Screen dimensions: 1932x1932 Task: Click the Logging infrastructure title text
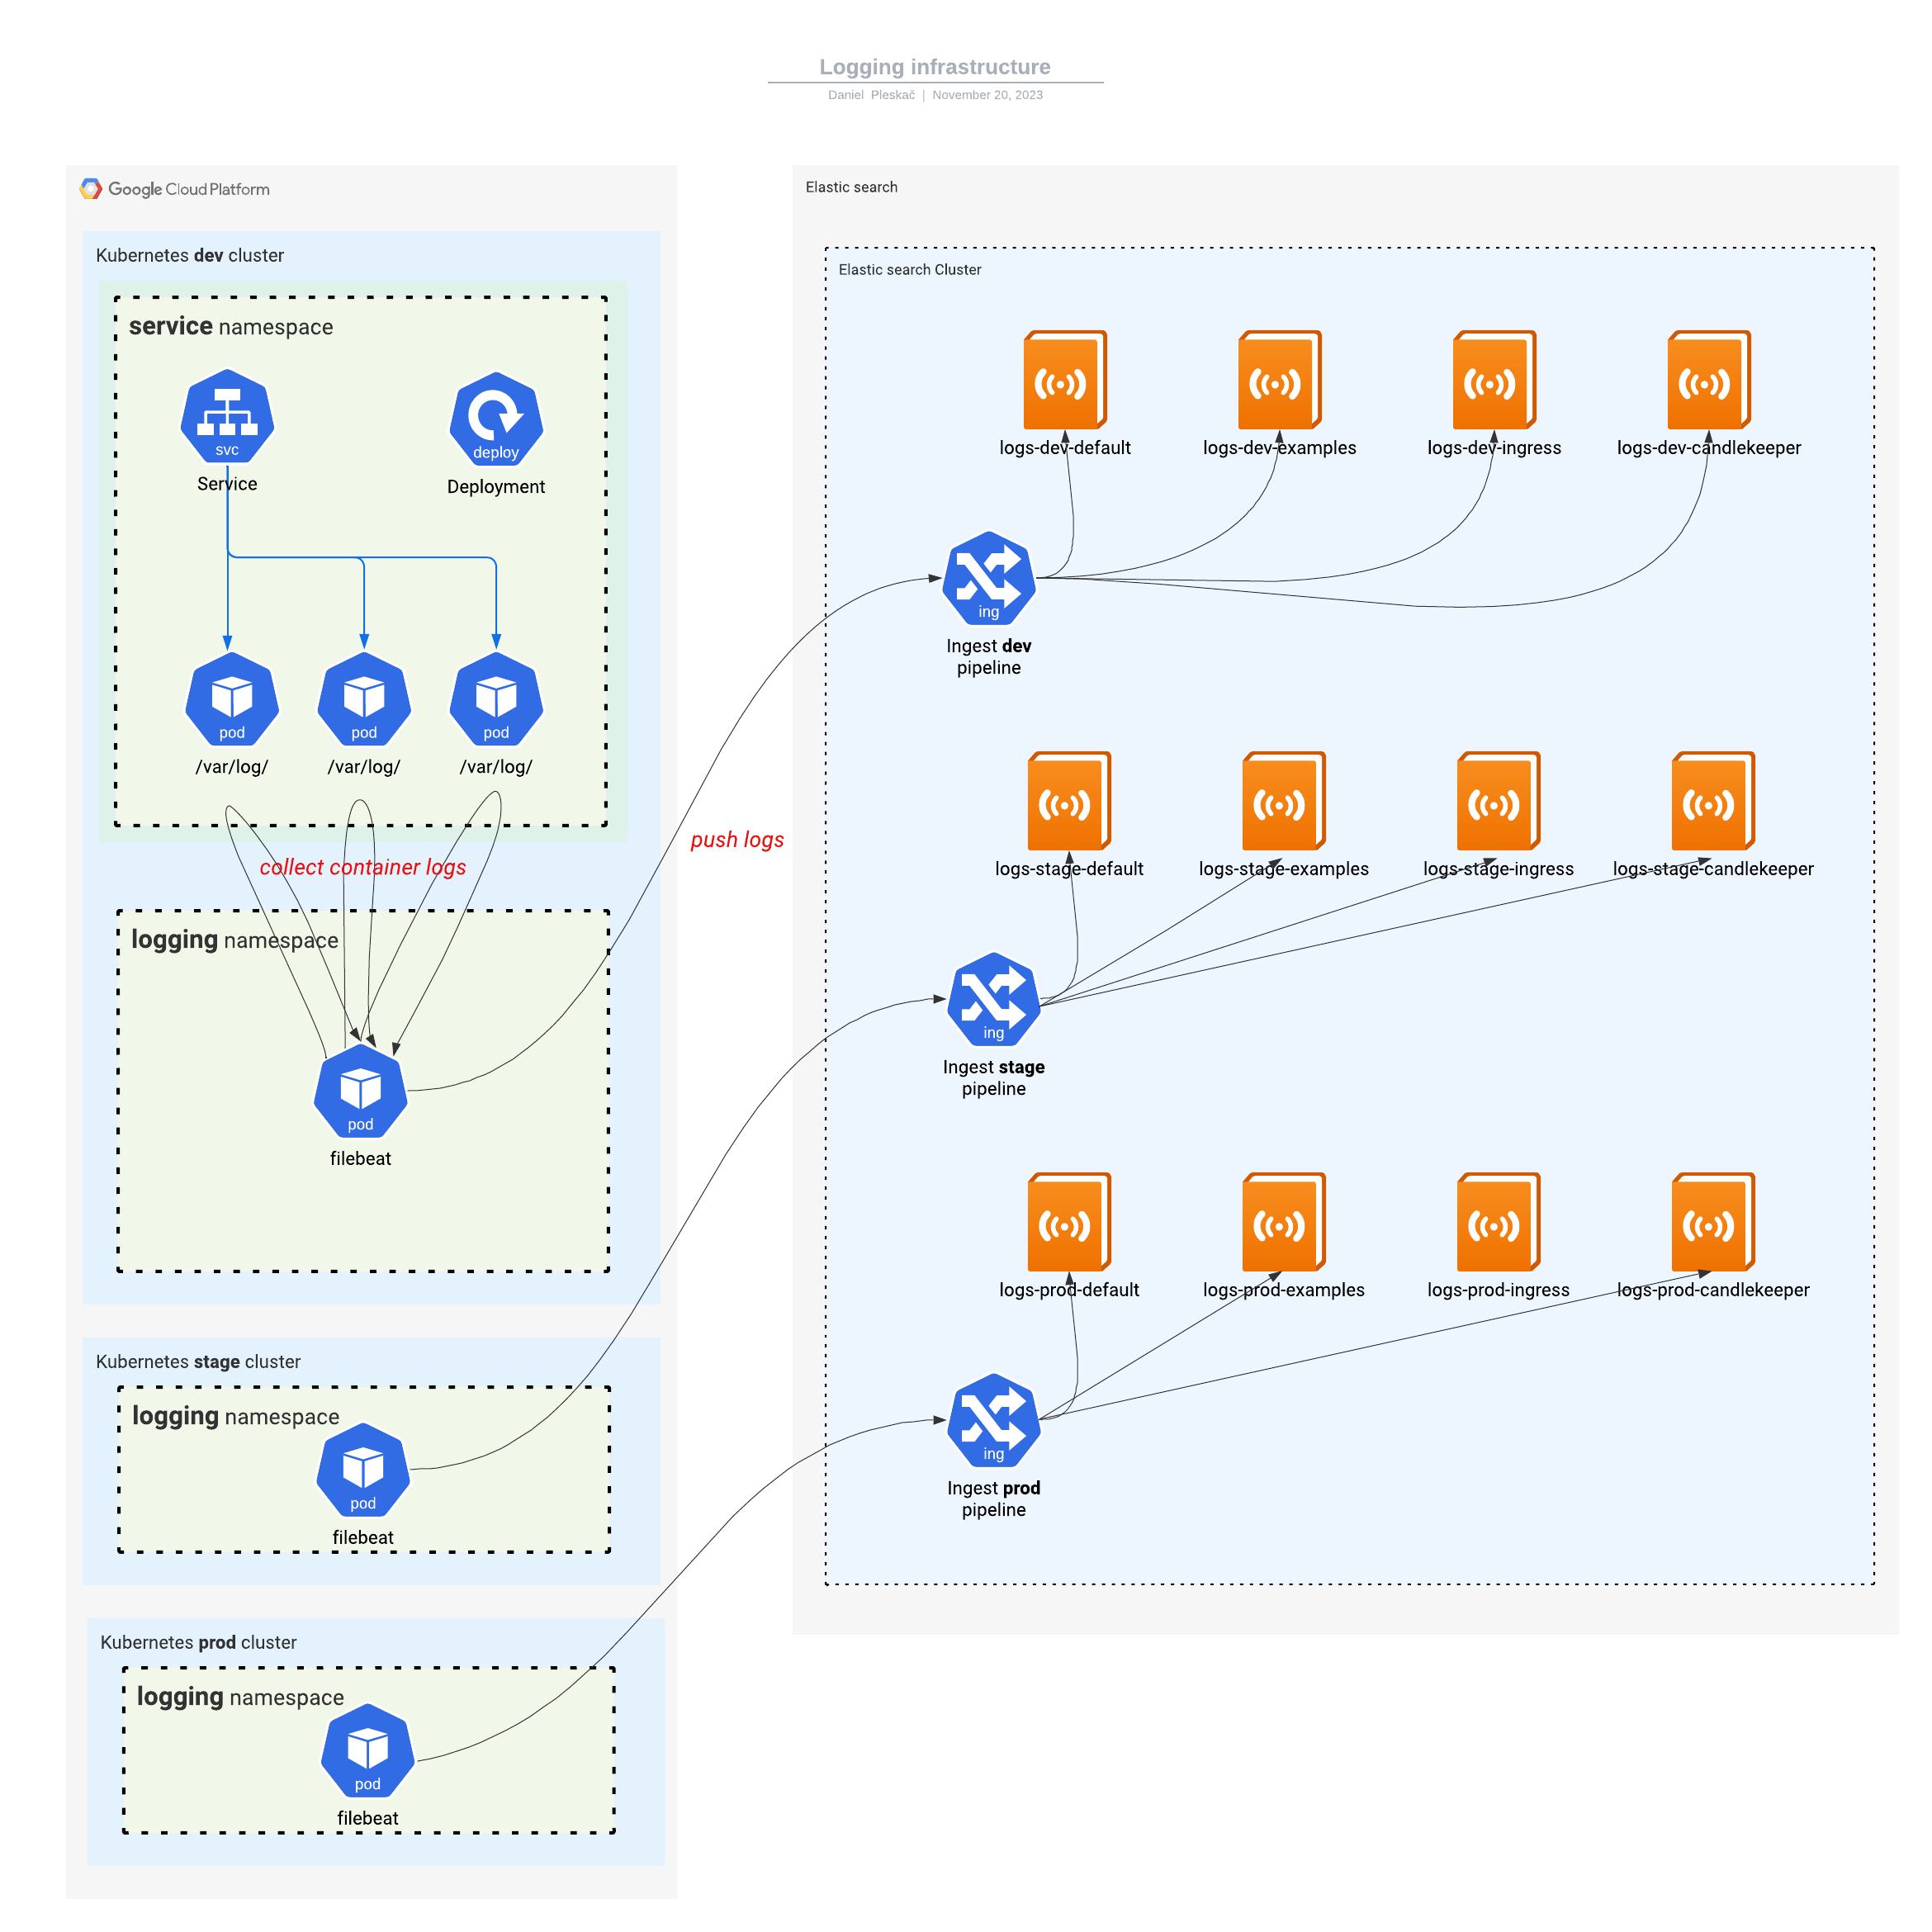point(934,67)
